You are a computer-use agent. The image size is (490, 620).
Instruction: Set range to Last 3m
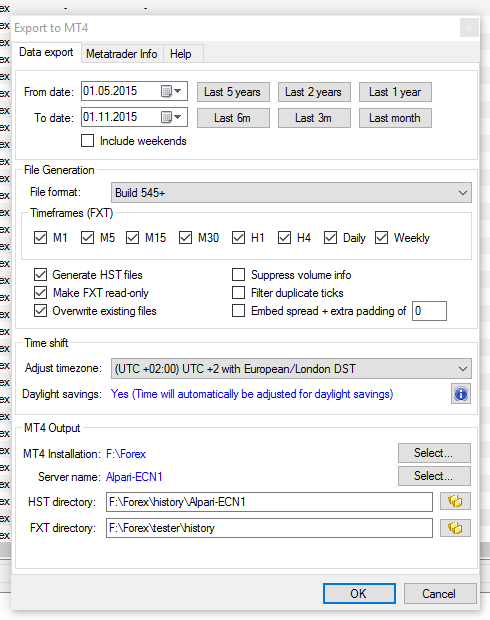(314, 118)
